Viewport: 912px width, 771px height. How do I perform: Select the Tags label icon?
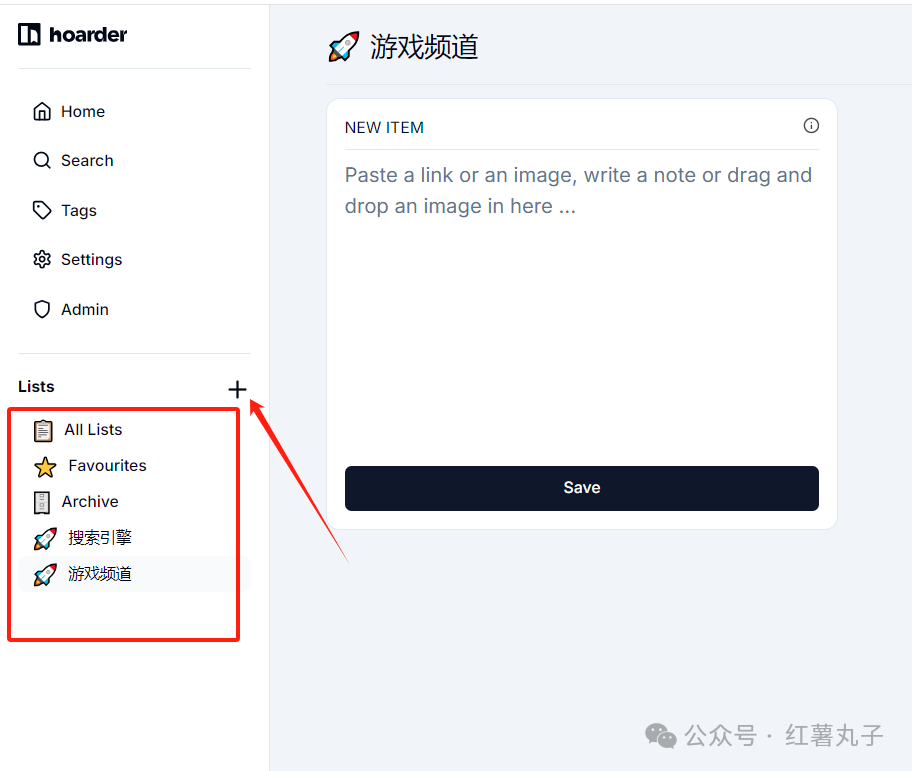[x=42, y=210]
